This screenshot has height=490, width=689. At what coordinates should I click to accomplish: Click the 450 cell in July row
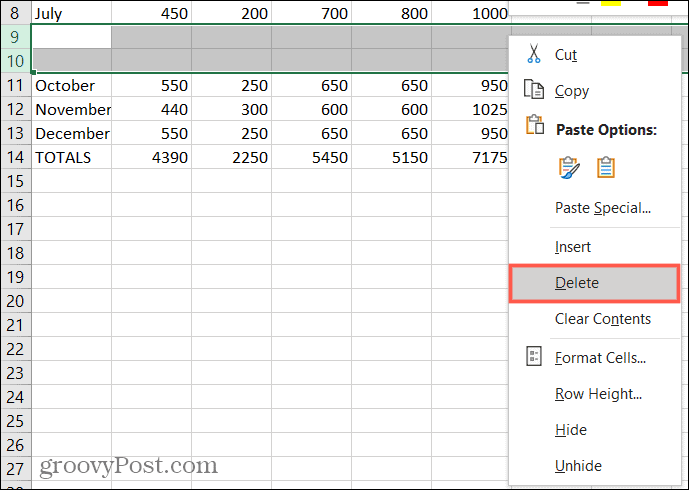pos(152,13)
